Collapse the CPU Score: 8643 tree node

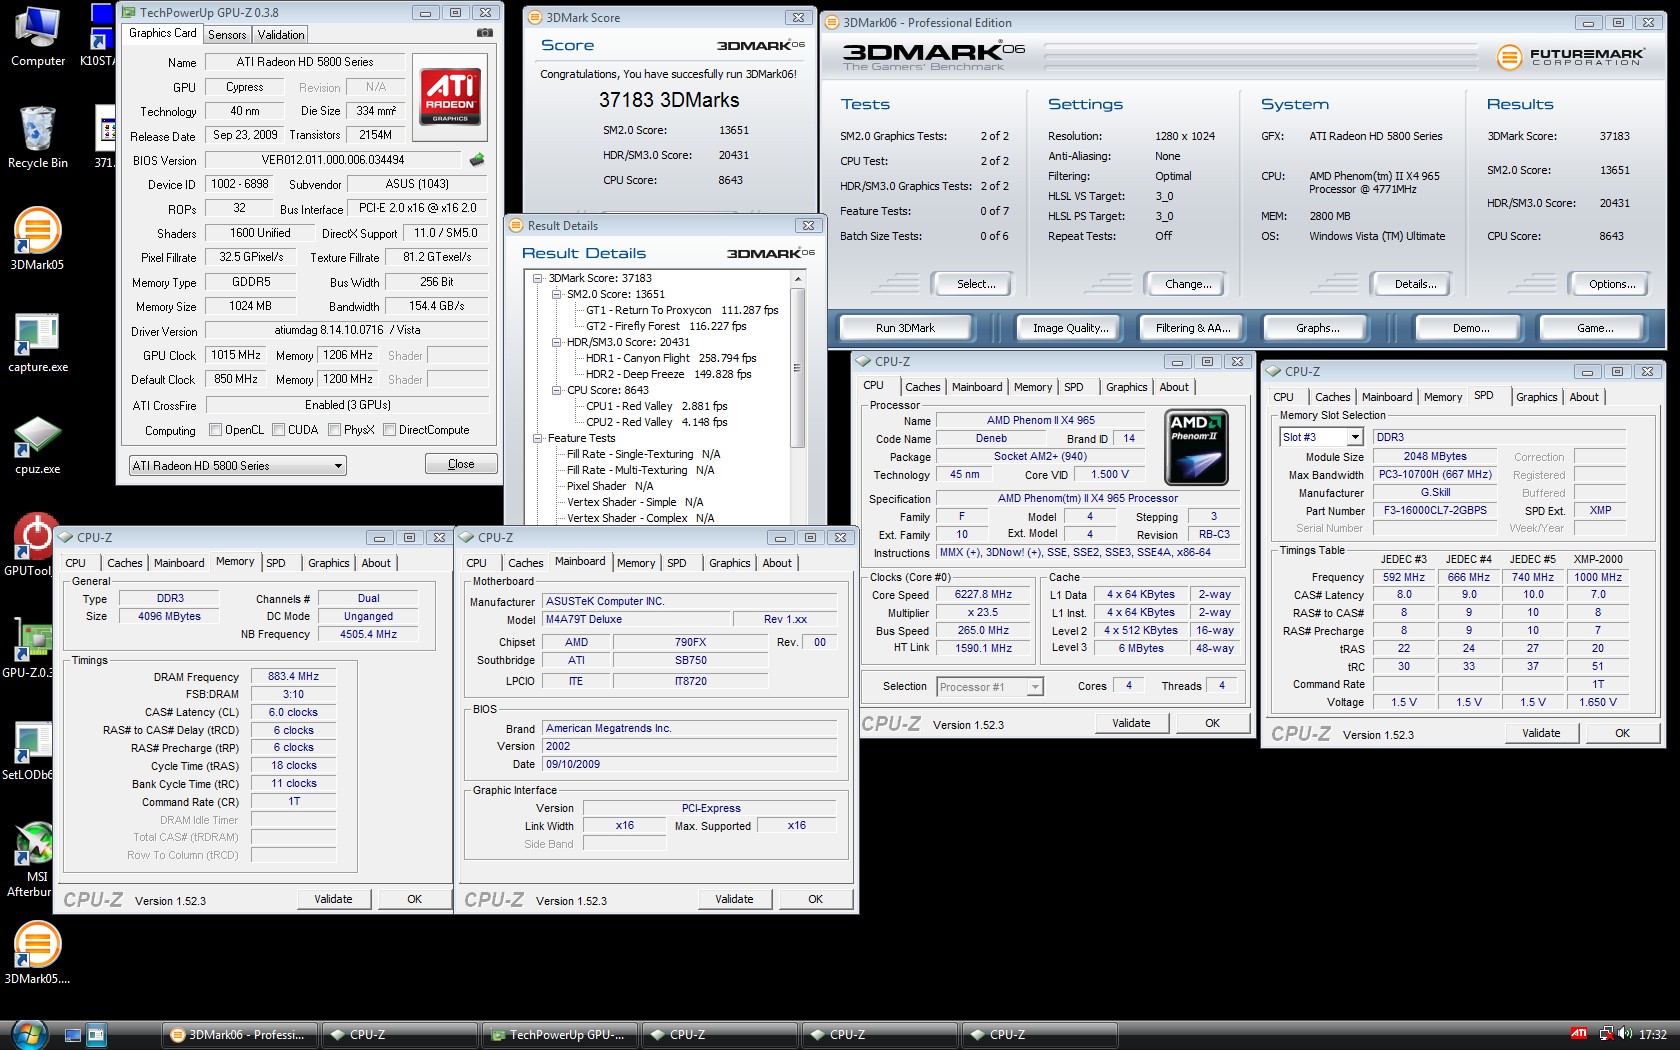pos(557,390)
